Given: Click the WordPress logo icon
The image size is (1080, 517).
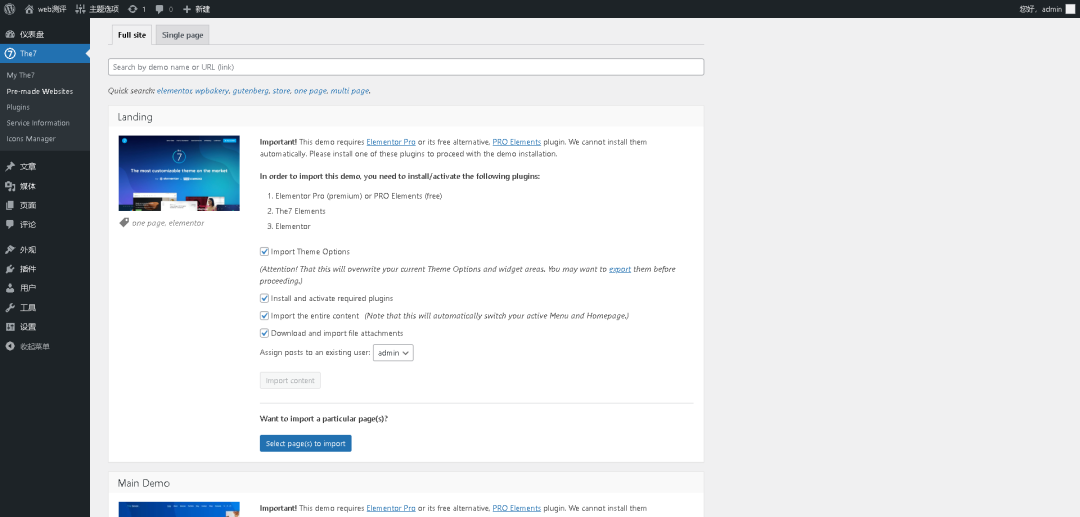Looking at the screenshot, I should (x=9, y=9).
